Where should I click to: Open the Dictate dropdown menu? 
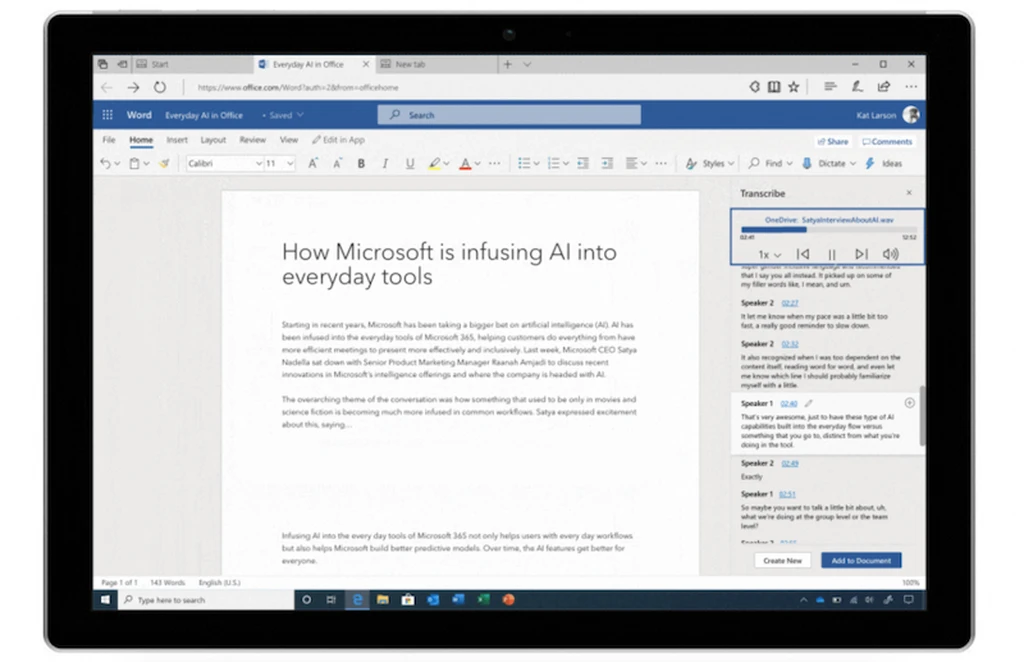(852, 164)
